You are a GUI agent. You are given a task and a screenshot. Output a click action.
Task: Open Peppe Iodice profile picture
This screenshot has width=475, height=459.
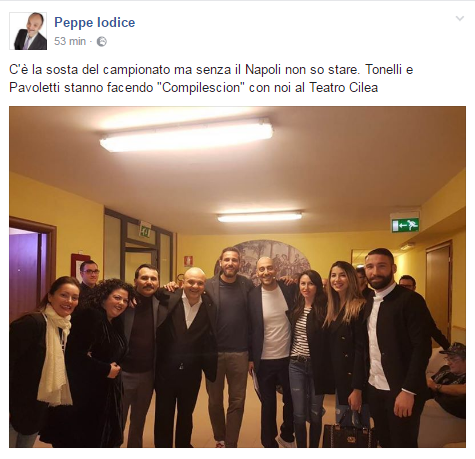[x=28, y=31]
